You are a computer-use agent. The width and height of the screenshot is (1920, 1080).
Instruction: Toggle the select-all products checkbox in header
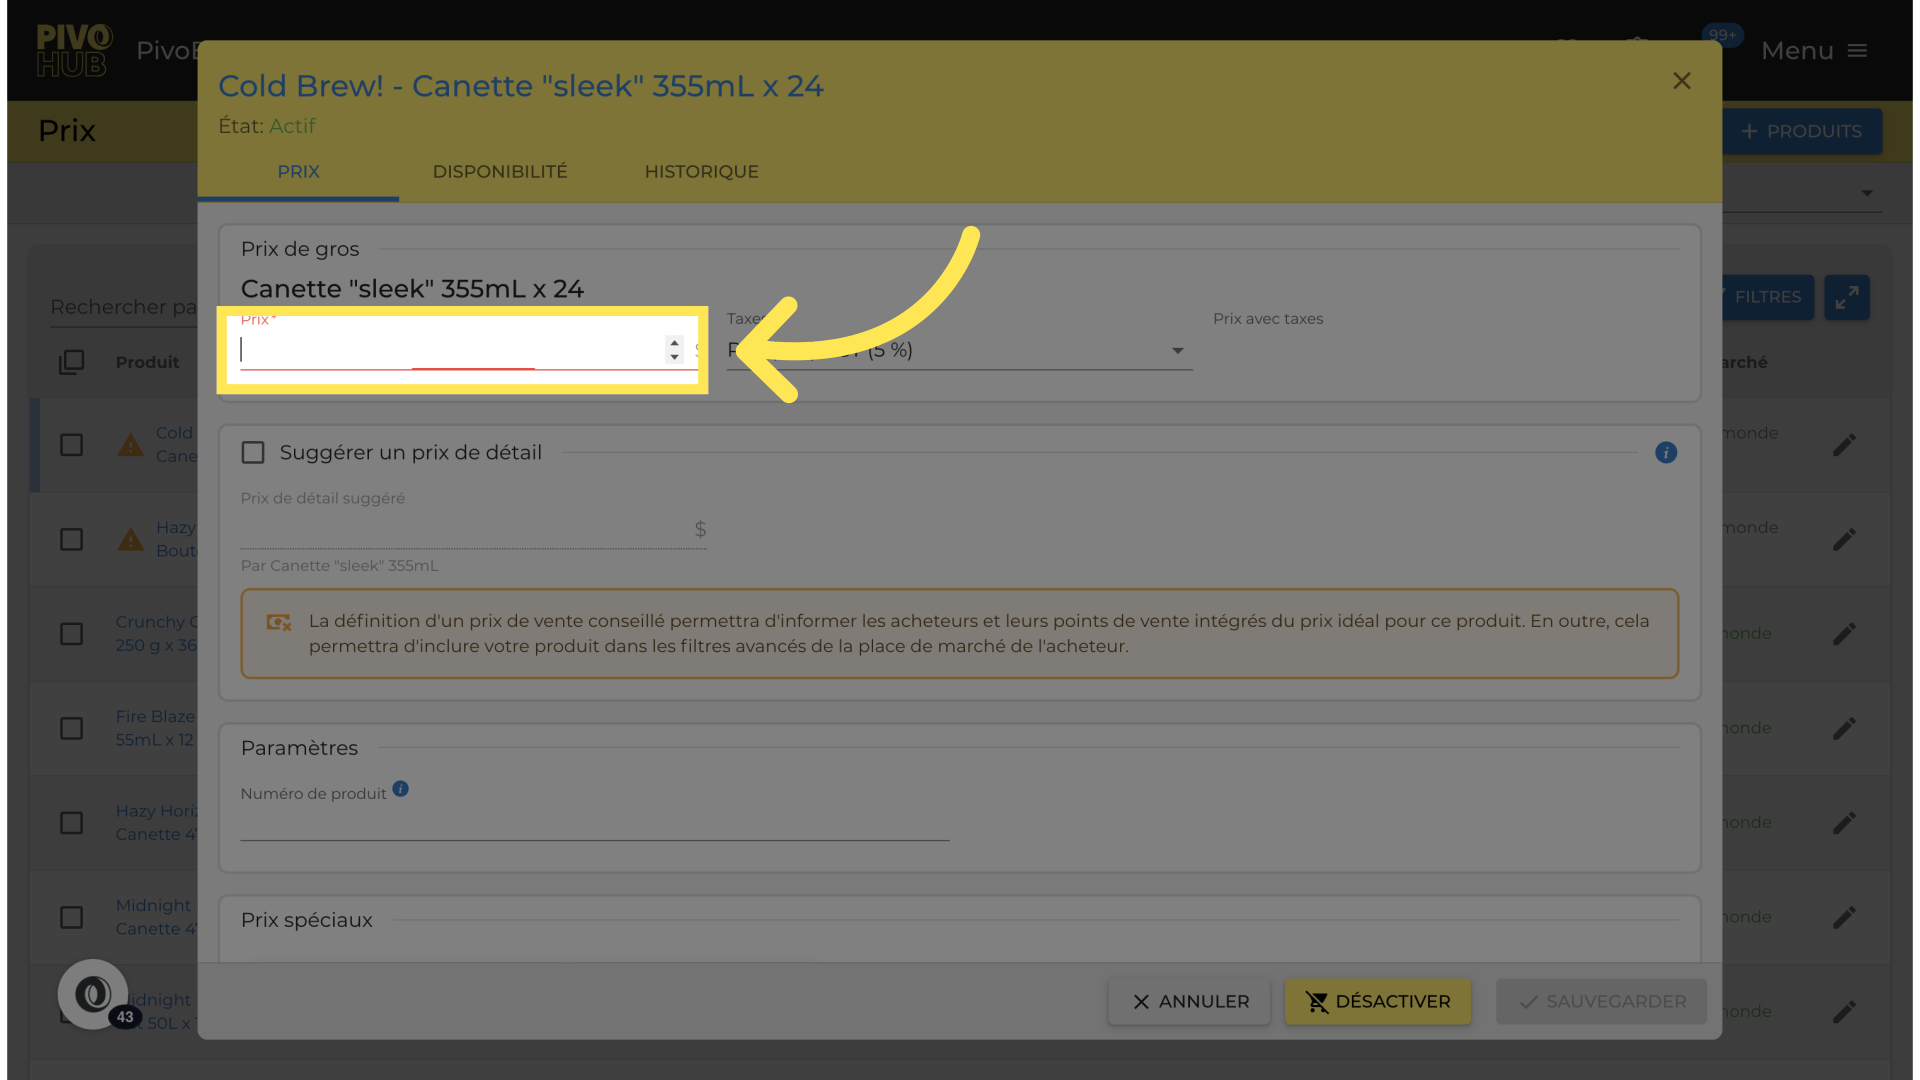pos(71,362)
